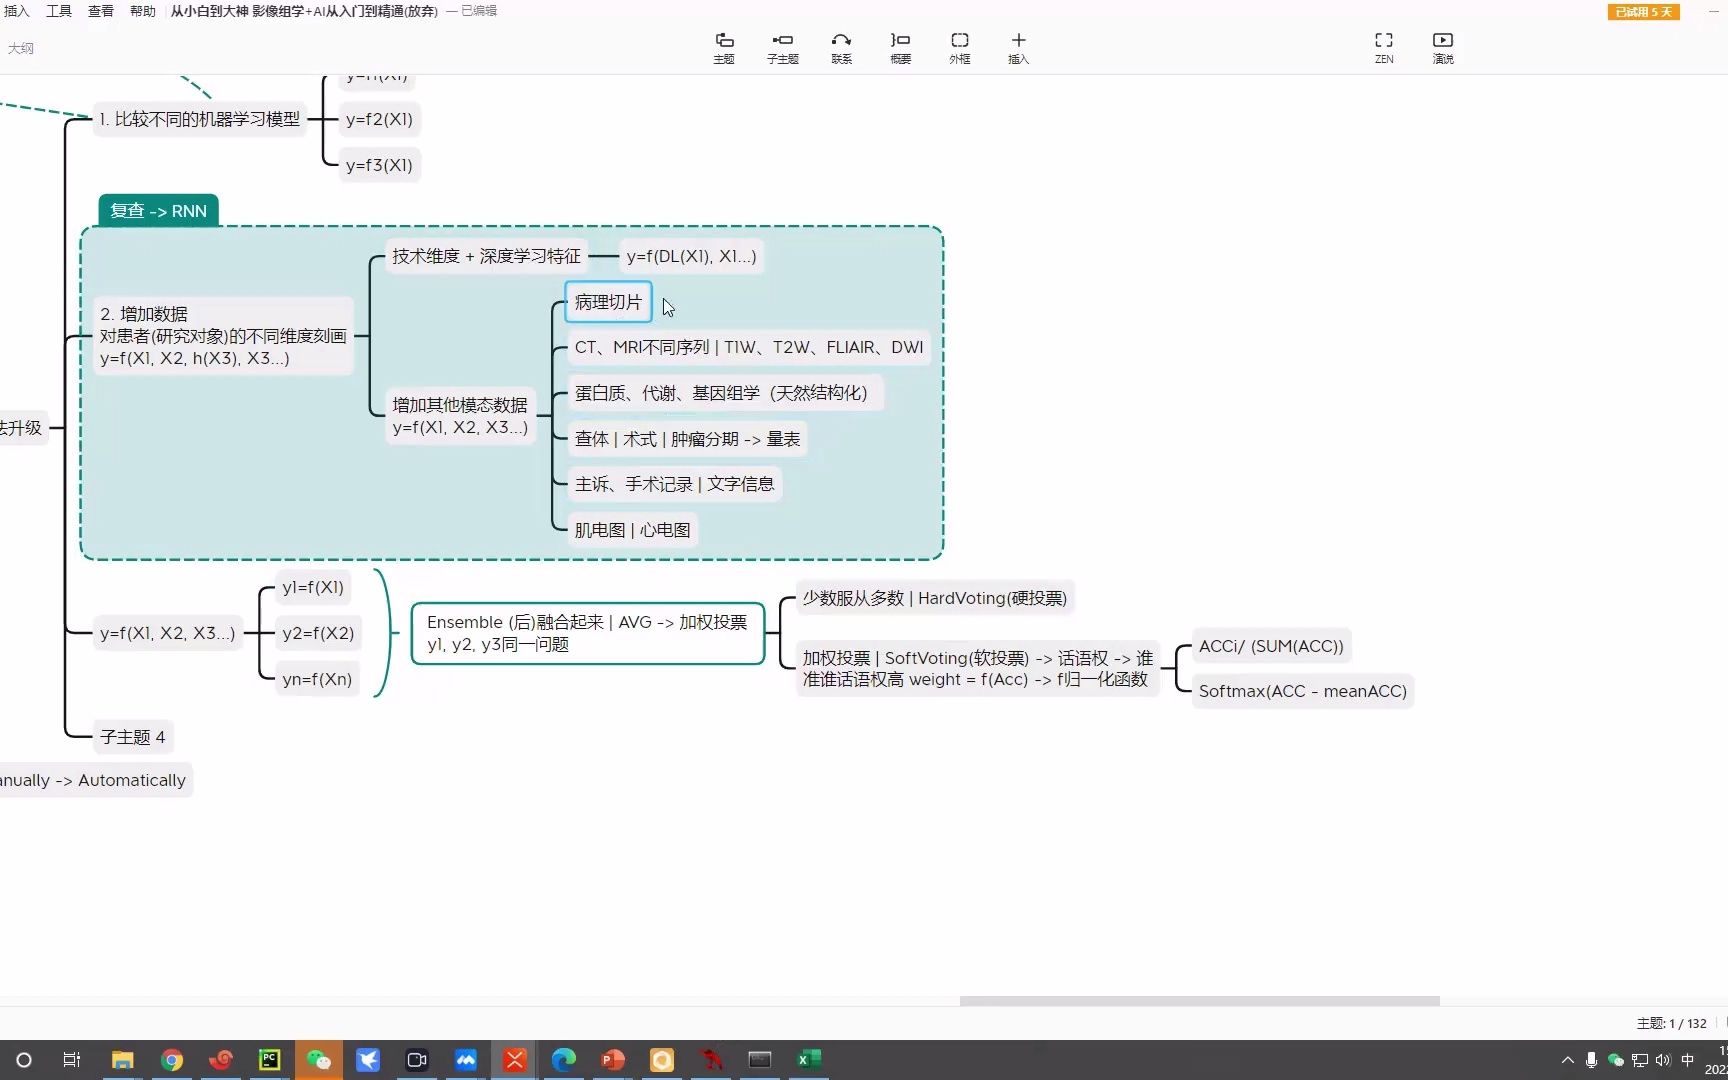Open Task View on the taskbar
Image resolution: width=1728 pixels, height=1080 pixels.
[x=72, y=1060]
